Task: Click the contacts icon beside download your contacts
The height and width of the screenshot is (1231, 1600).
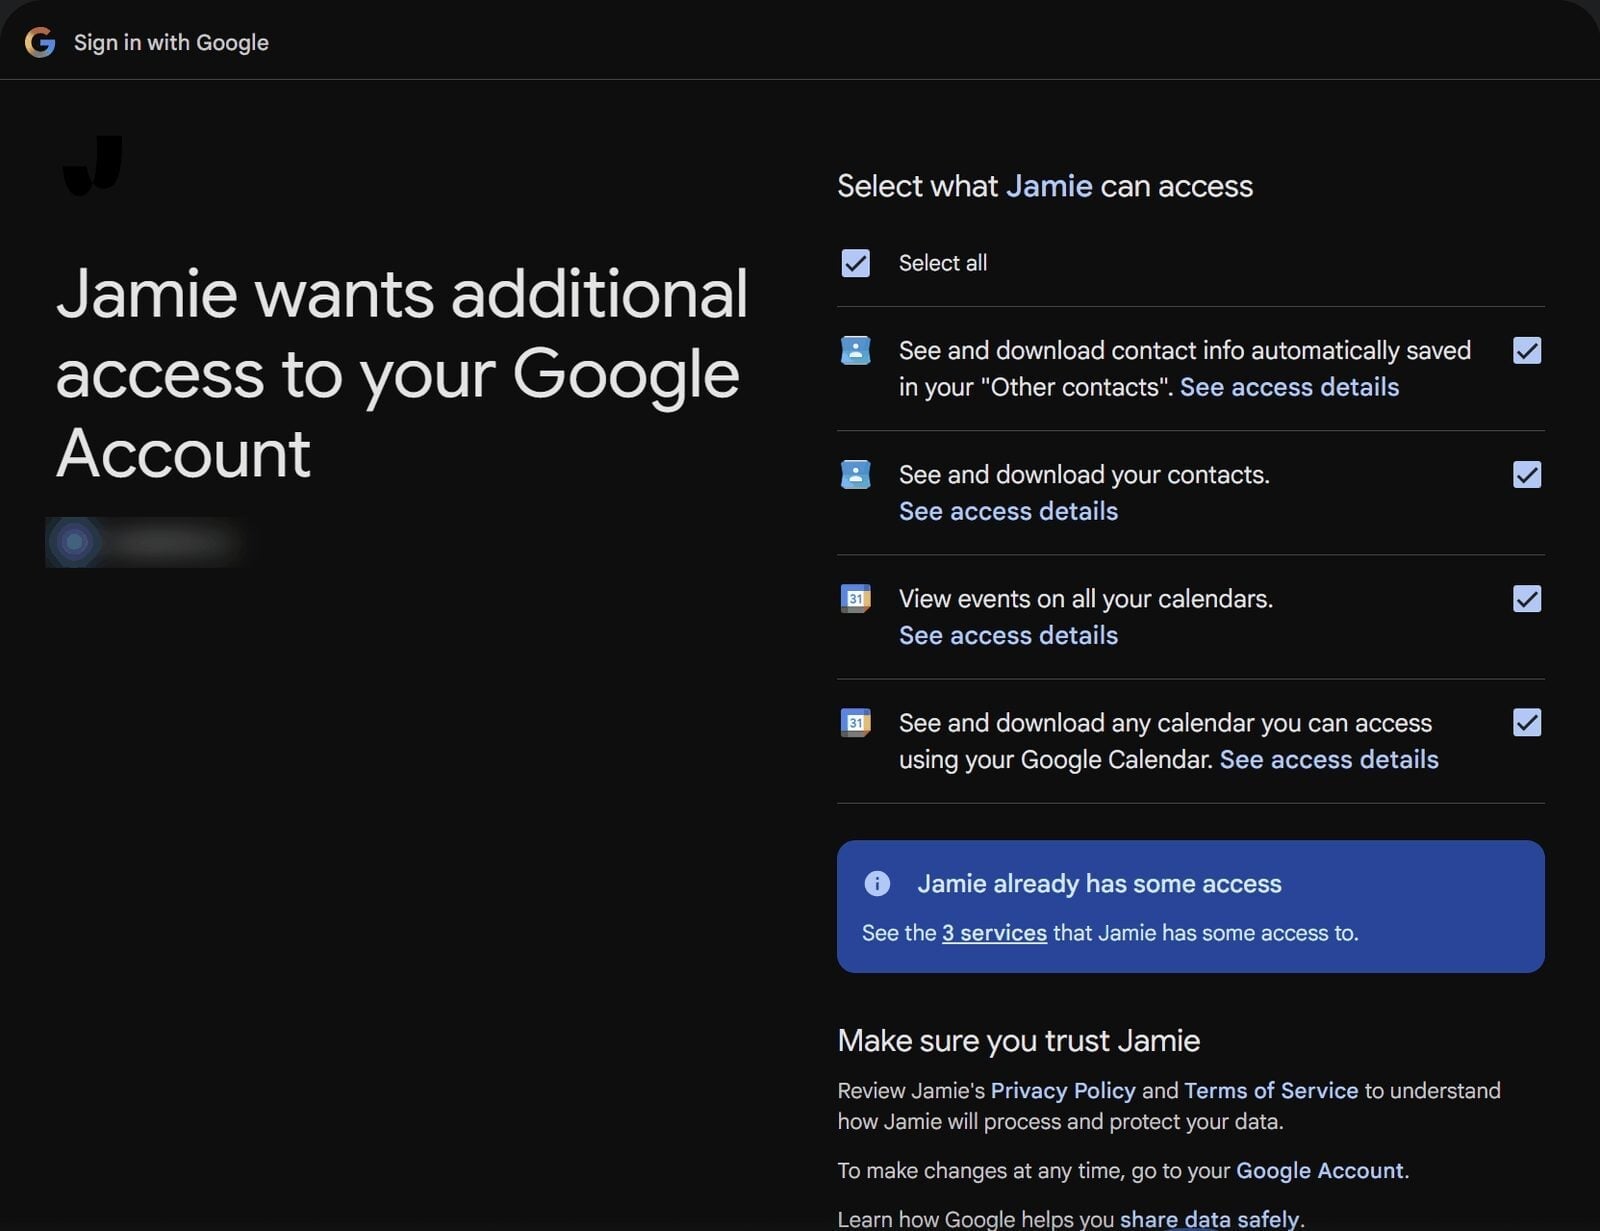Action: click(855, 474)
